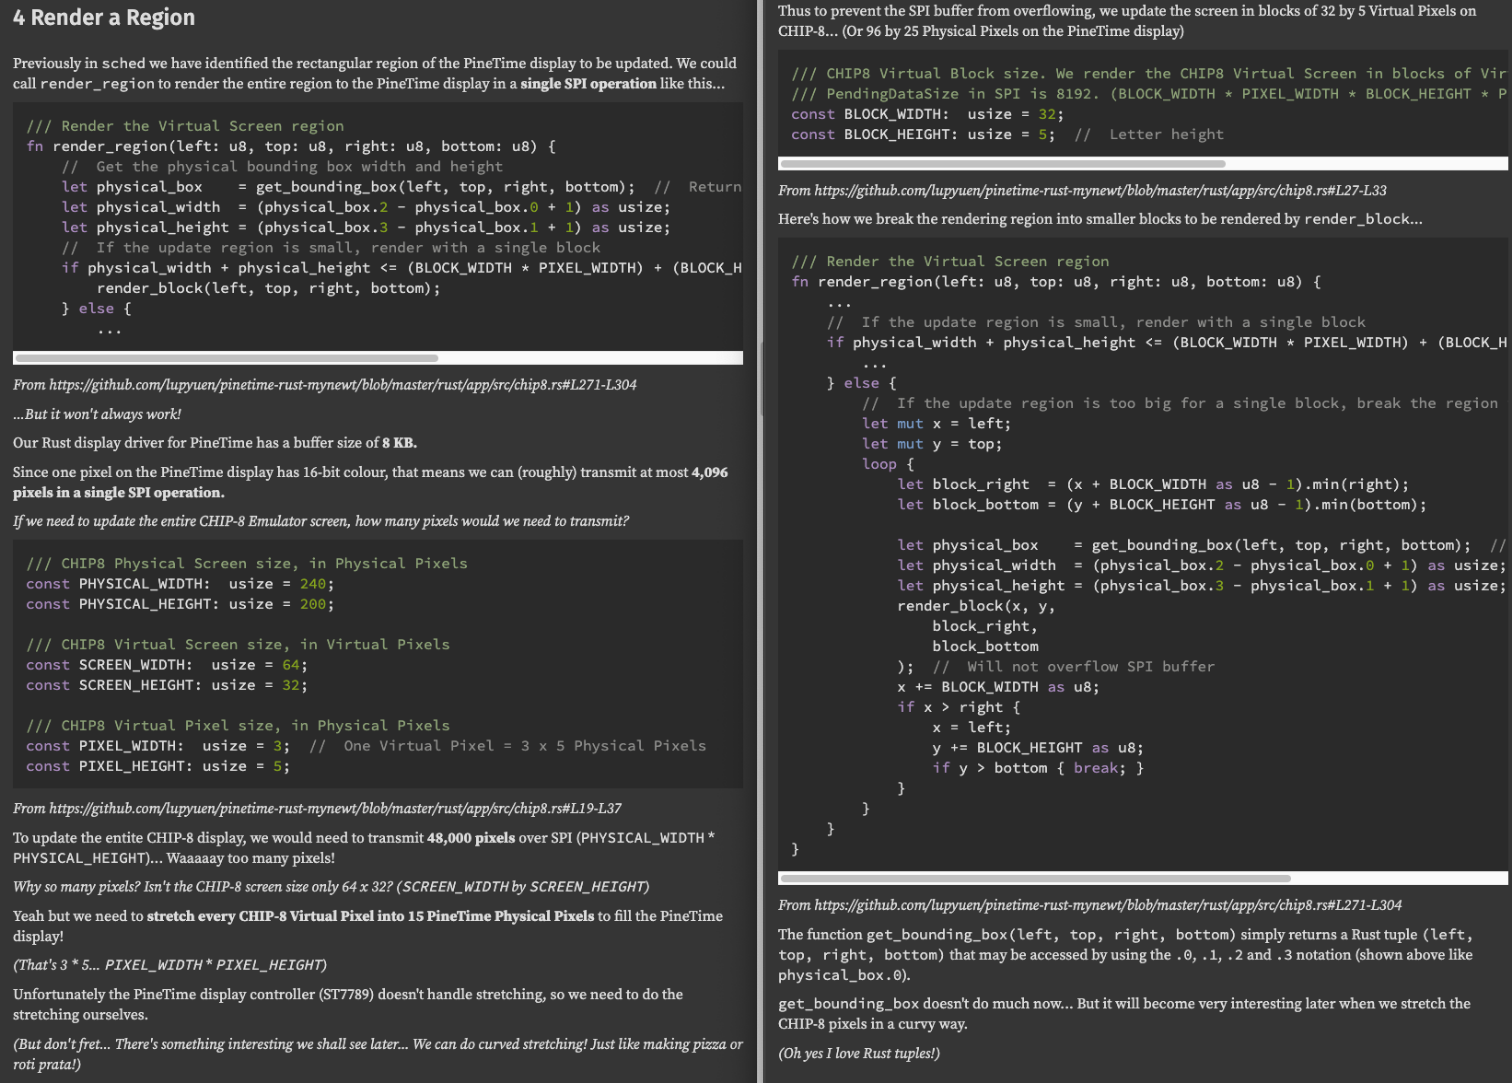1512x1083 pixels.
Task: Click the "4 Render a Region" heading
Action: point(104,18)
